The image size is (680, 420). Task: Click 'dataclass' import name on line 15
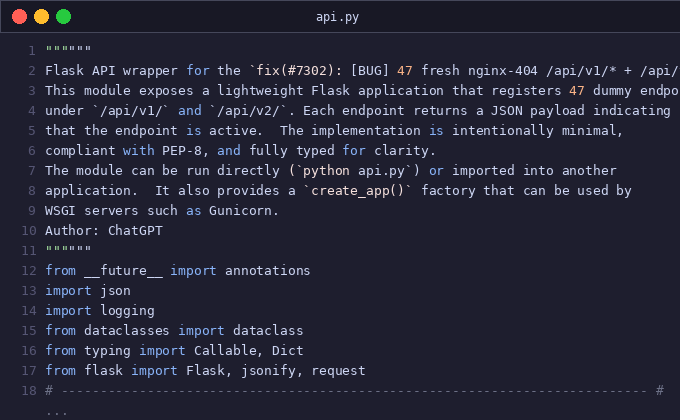pyautogui.click(x=268, y=331)
